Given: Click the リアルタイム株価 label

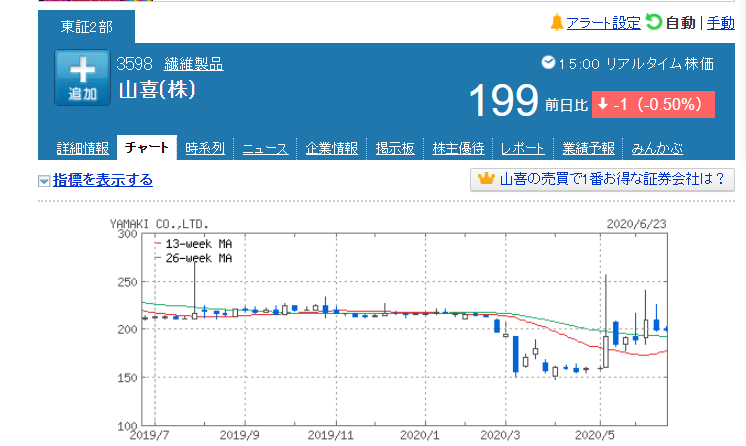Looking at the screenshot, I should click(659, 64).
